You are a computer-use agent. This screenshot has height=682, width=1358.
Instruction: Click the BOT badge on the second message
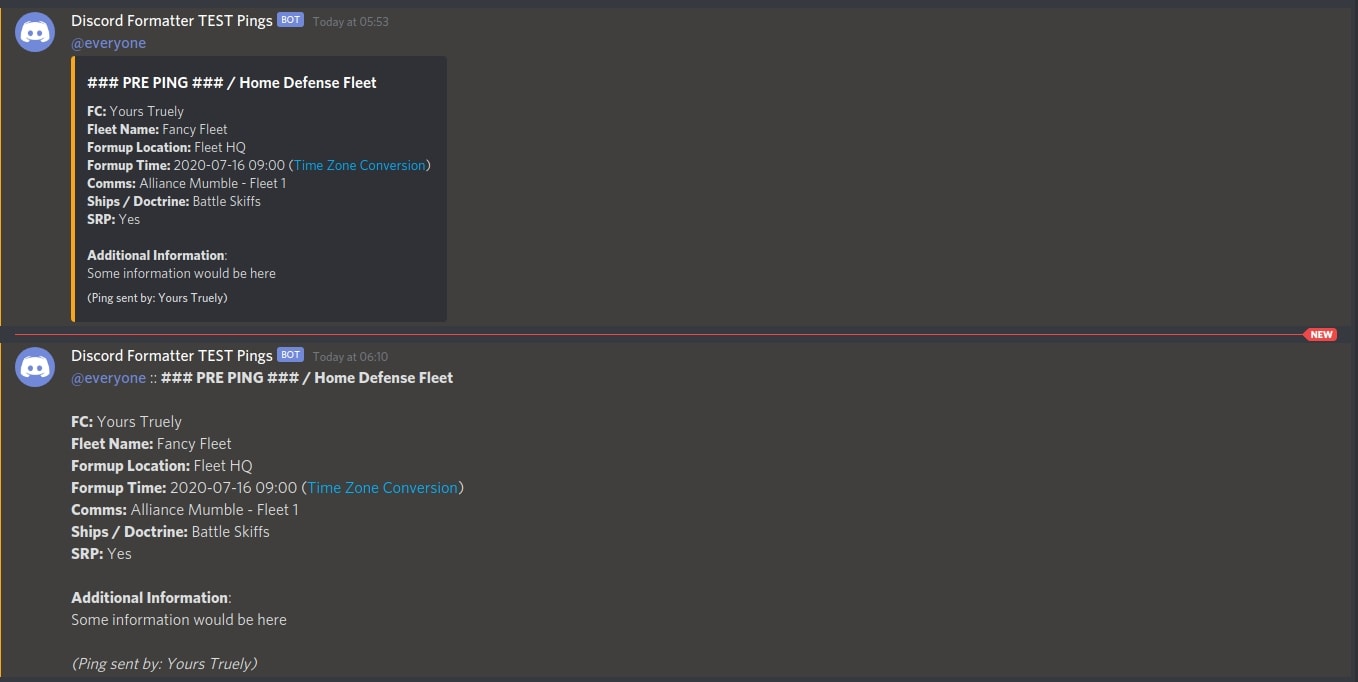tap(289, 354)
